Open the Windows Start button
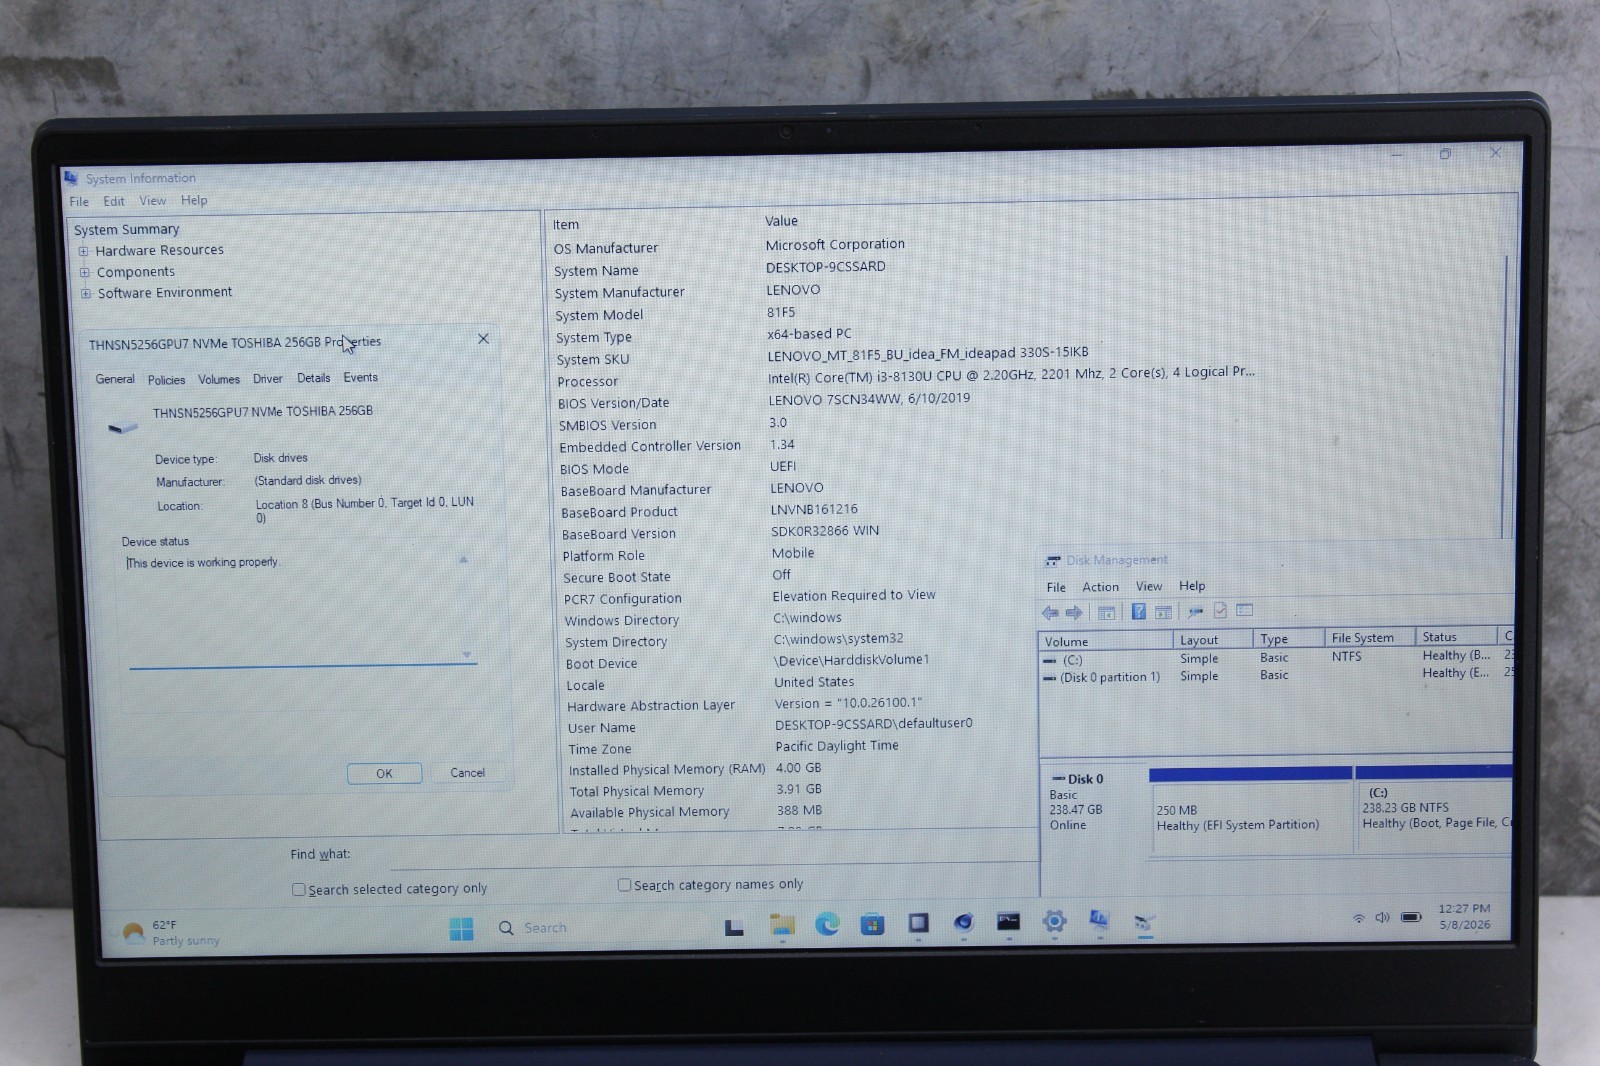 (x=461, y=929)
